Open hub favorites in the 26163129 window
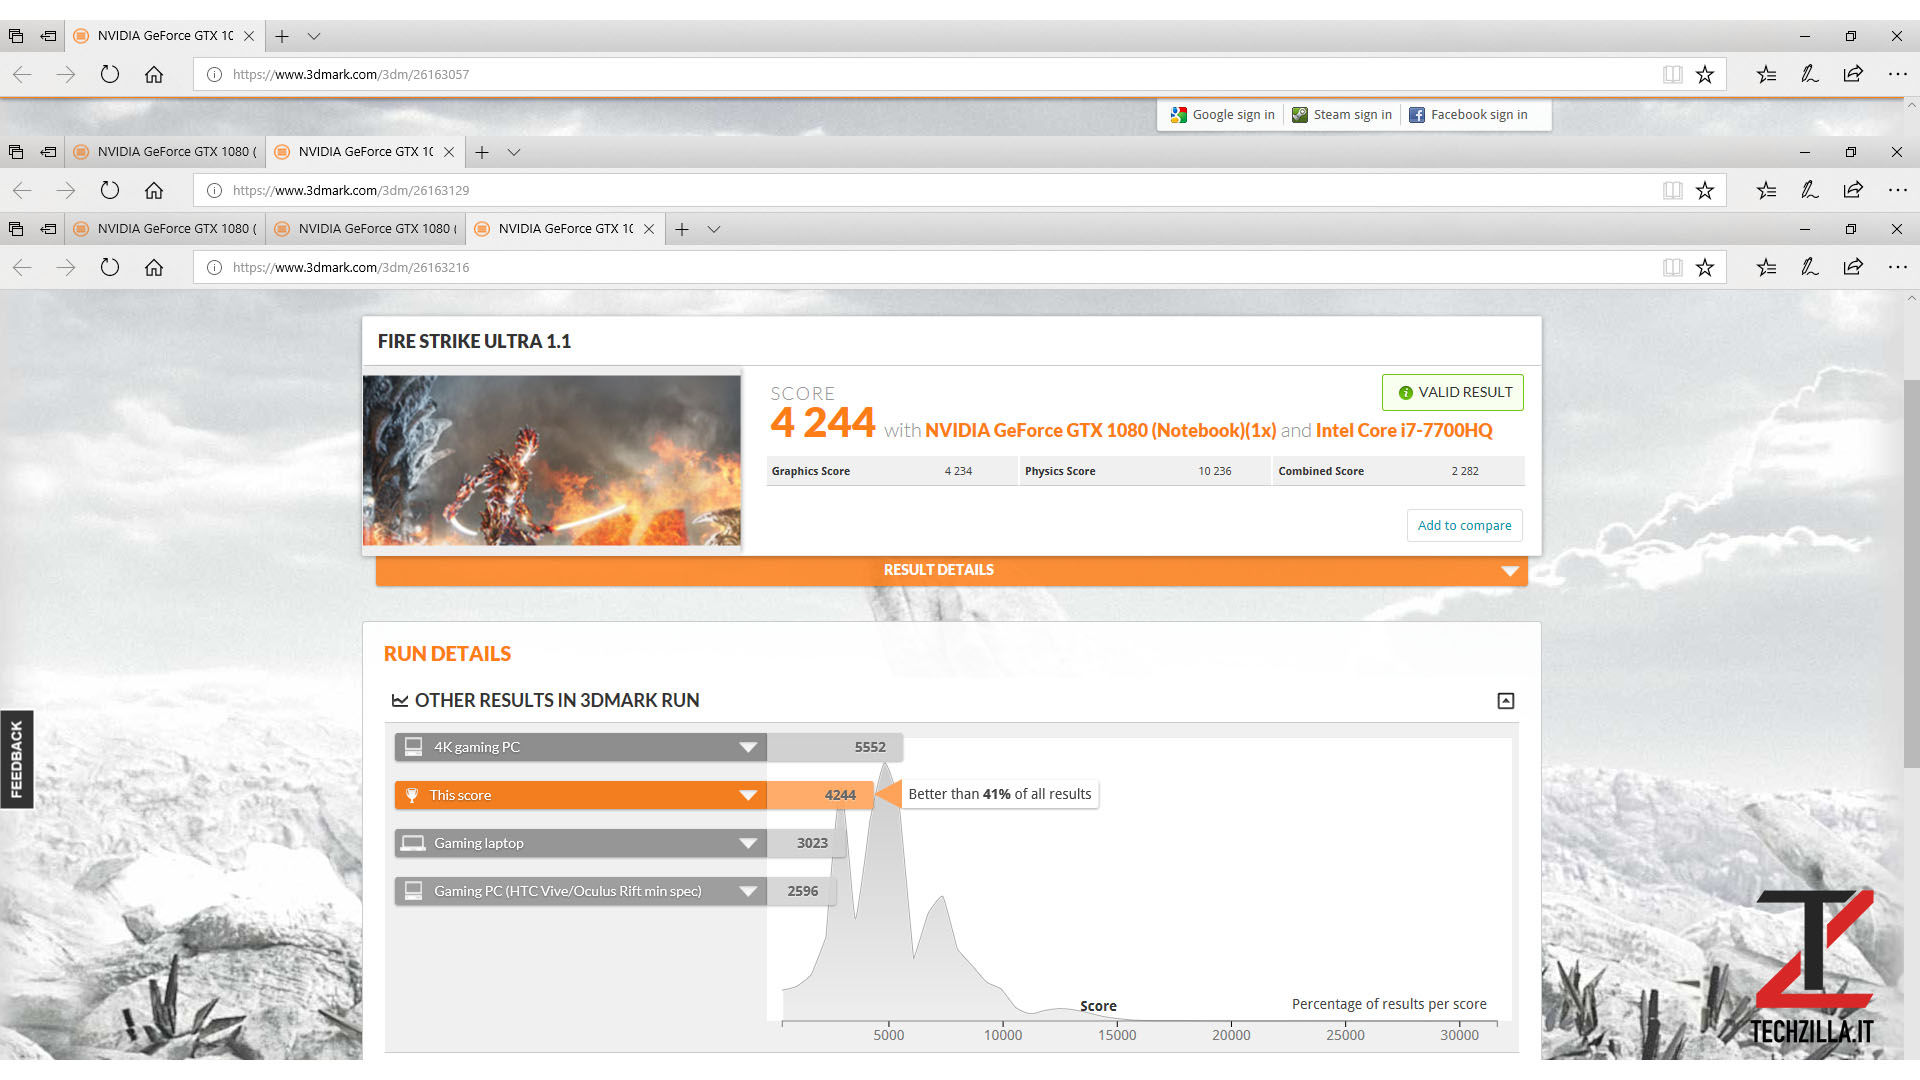This screenshot has height=1080, width=1920. click(x=1766, y=190)
